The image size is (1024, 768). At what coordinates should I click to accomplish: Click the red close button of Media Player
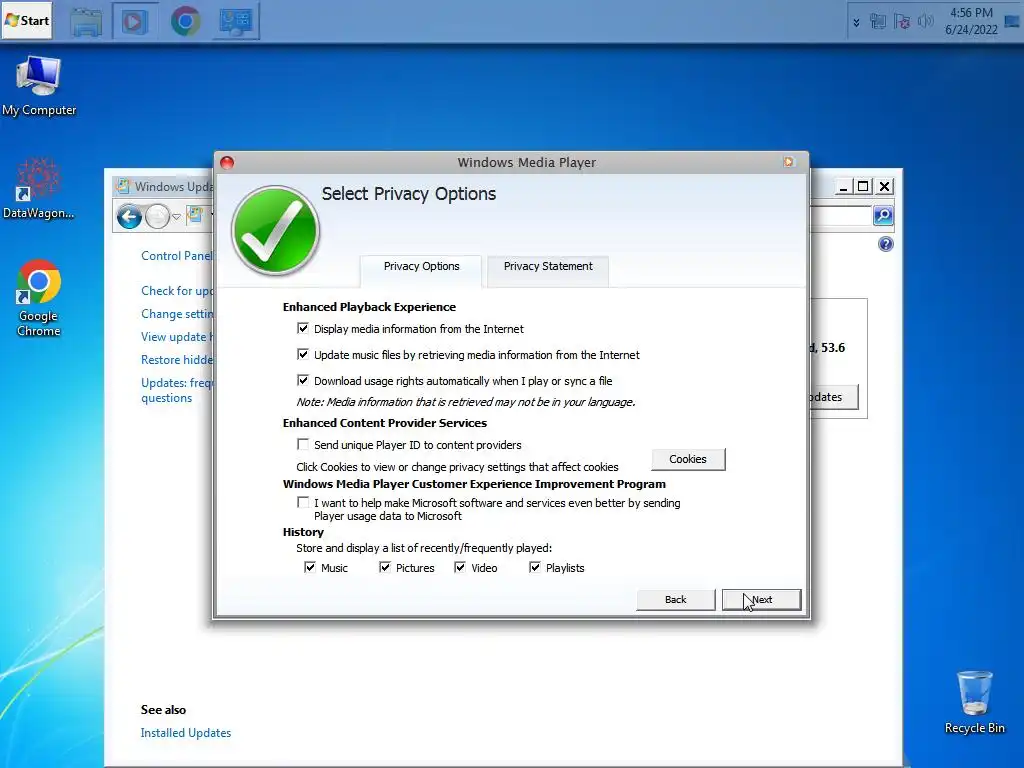click(x=227, y=163)
